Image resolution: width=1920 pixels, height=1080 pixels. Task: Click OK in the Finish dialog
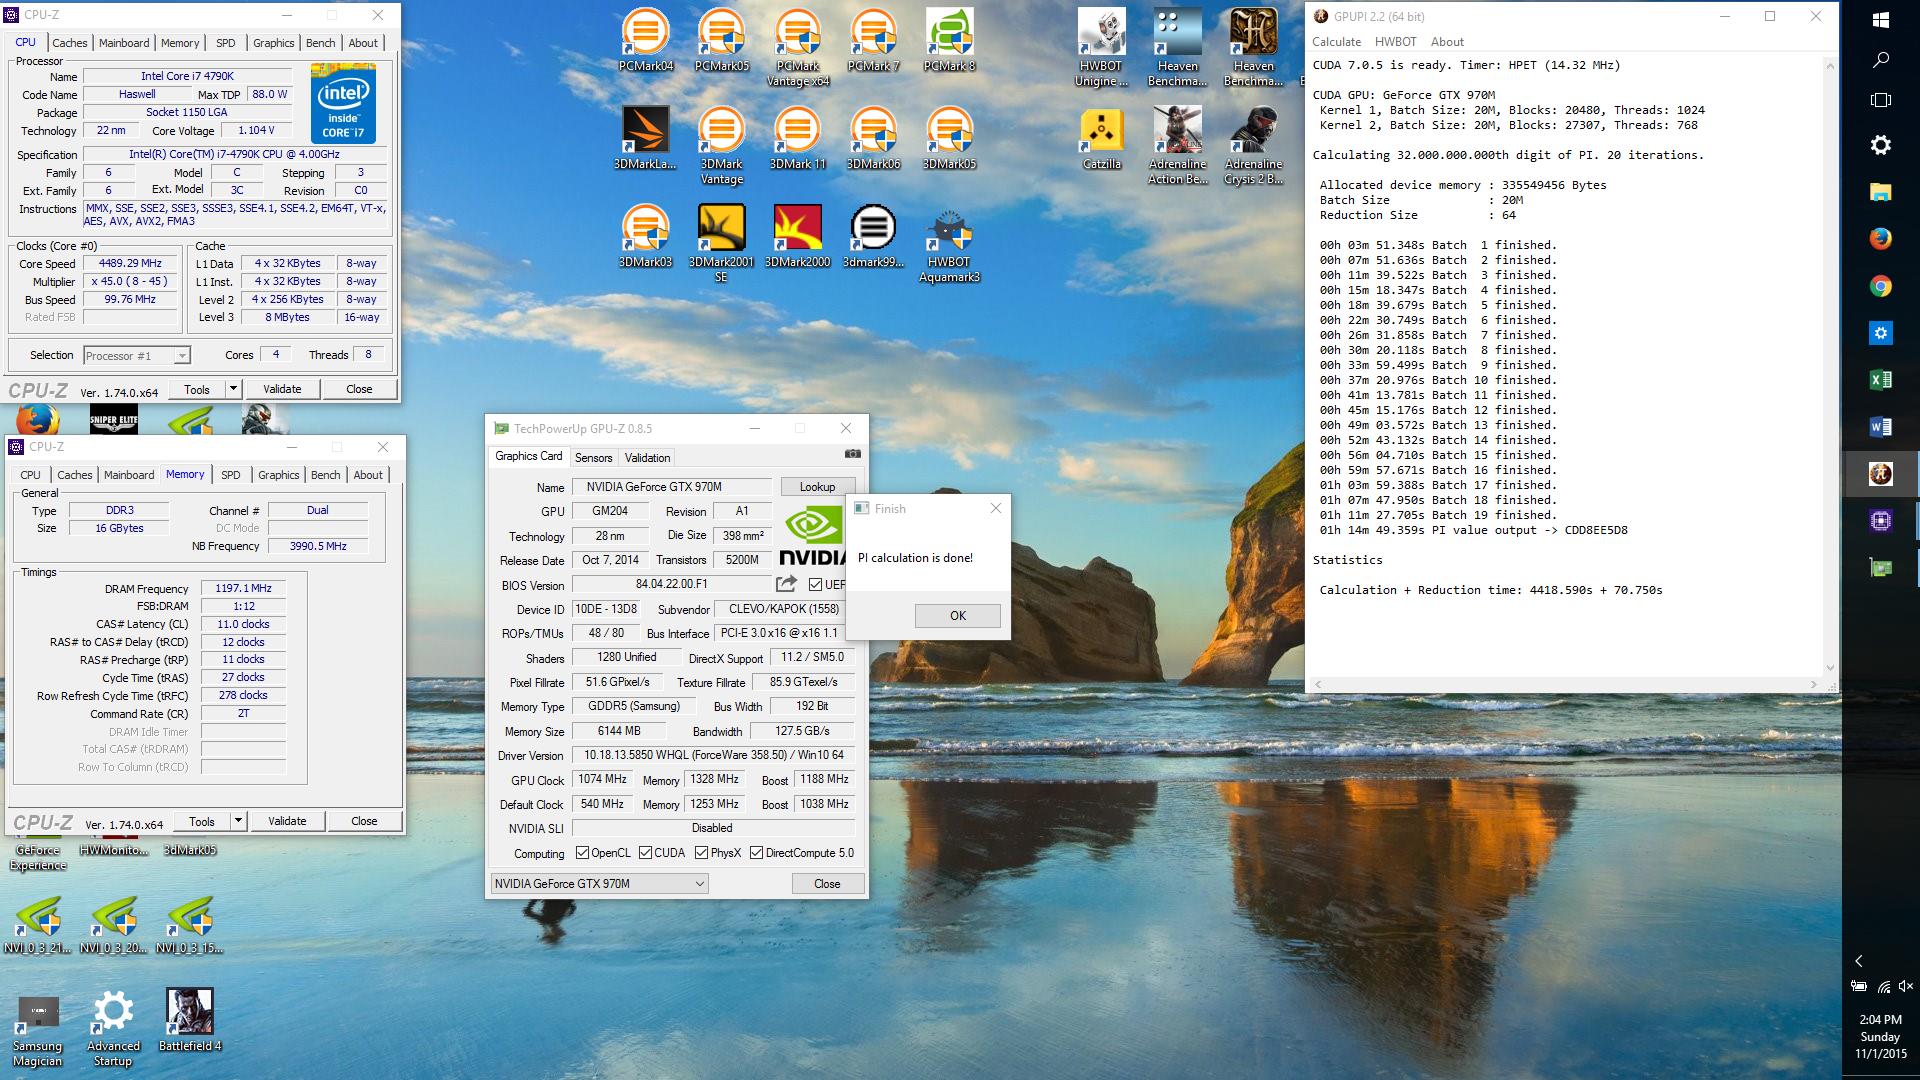coord(957,616)
